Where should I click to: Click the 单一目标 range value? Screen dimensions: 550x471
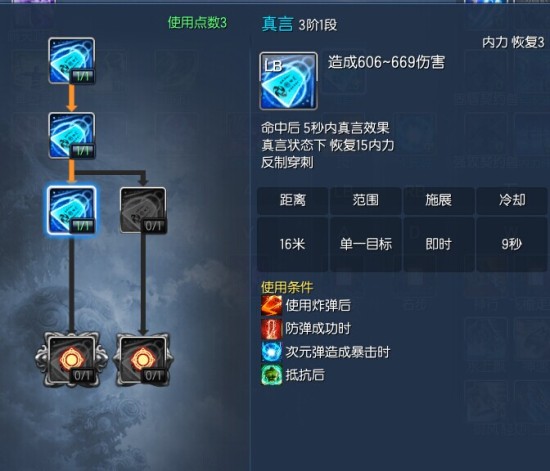click(366, 244)
